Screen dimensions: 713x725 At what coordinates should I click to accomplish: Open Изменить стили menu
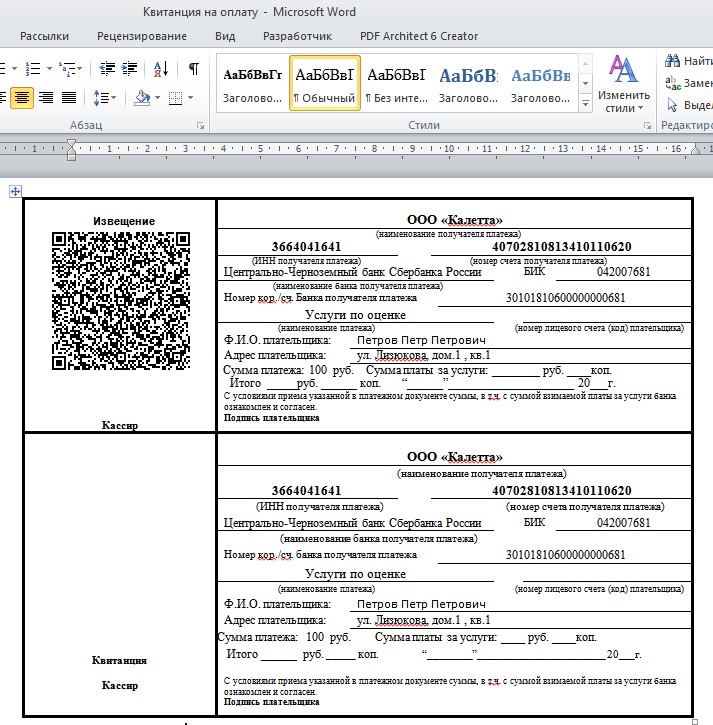tap(624, 84)
